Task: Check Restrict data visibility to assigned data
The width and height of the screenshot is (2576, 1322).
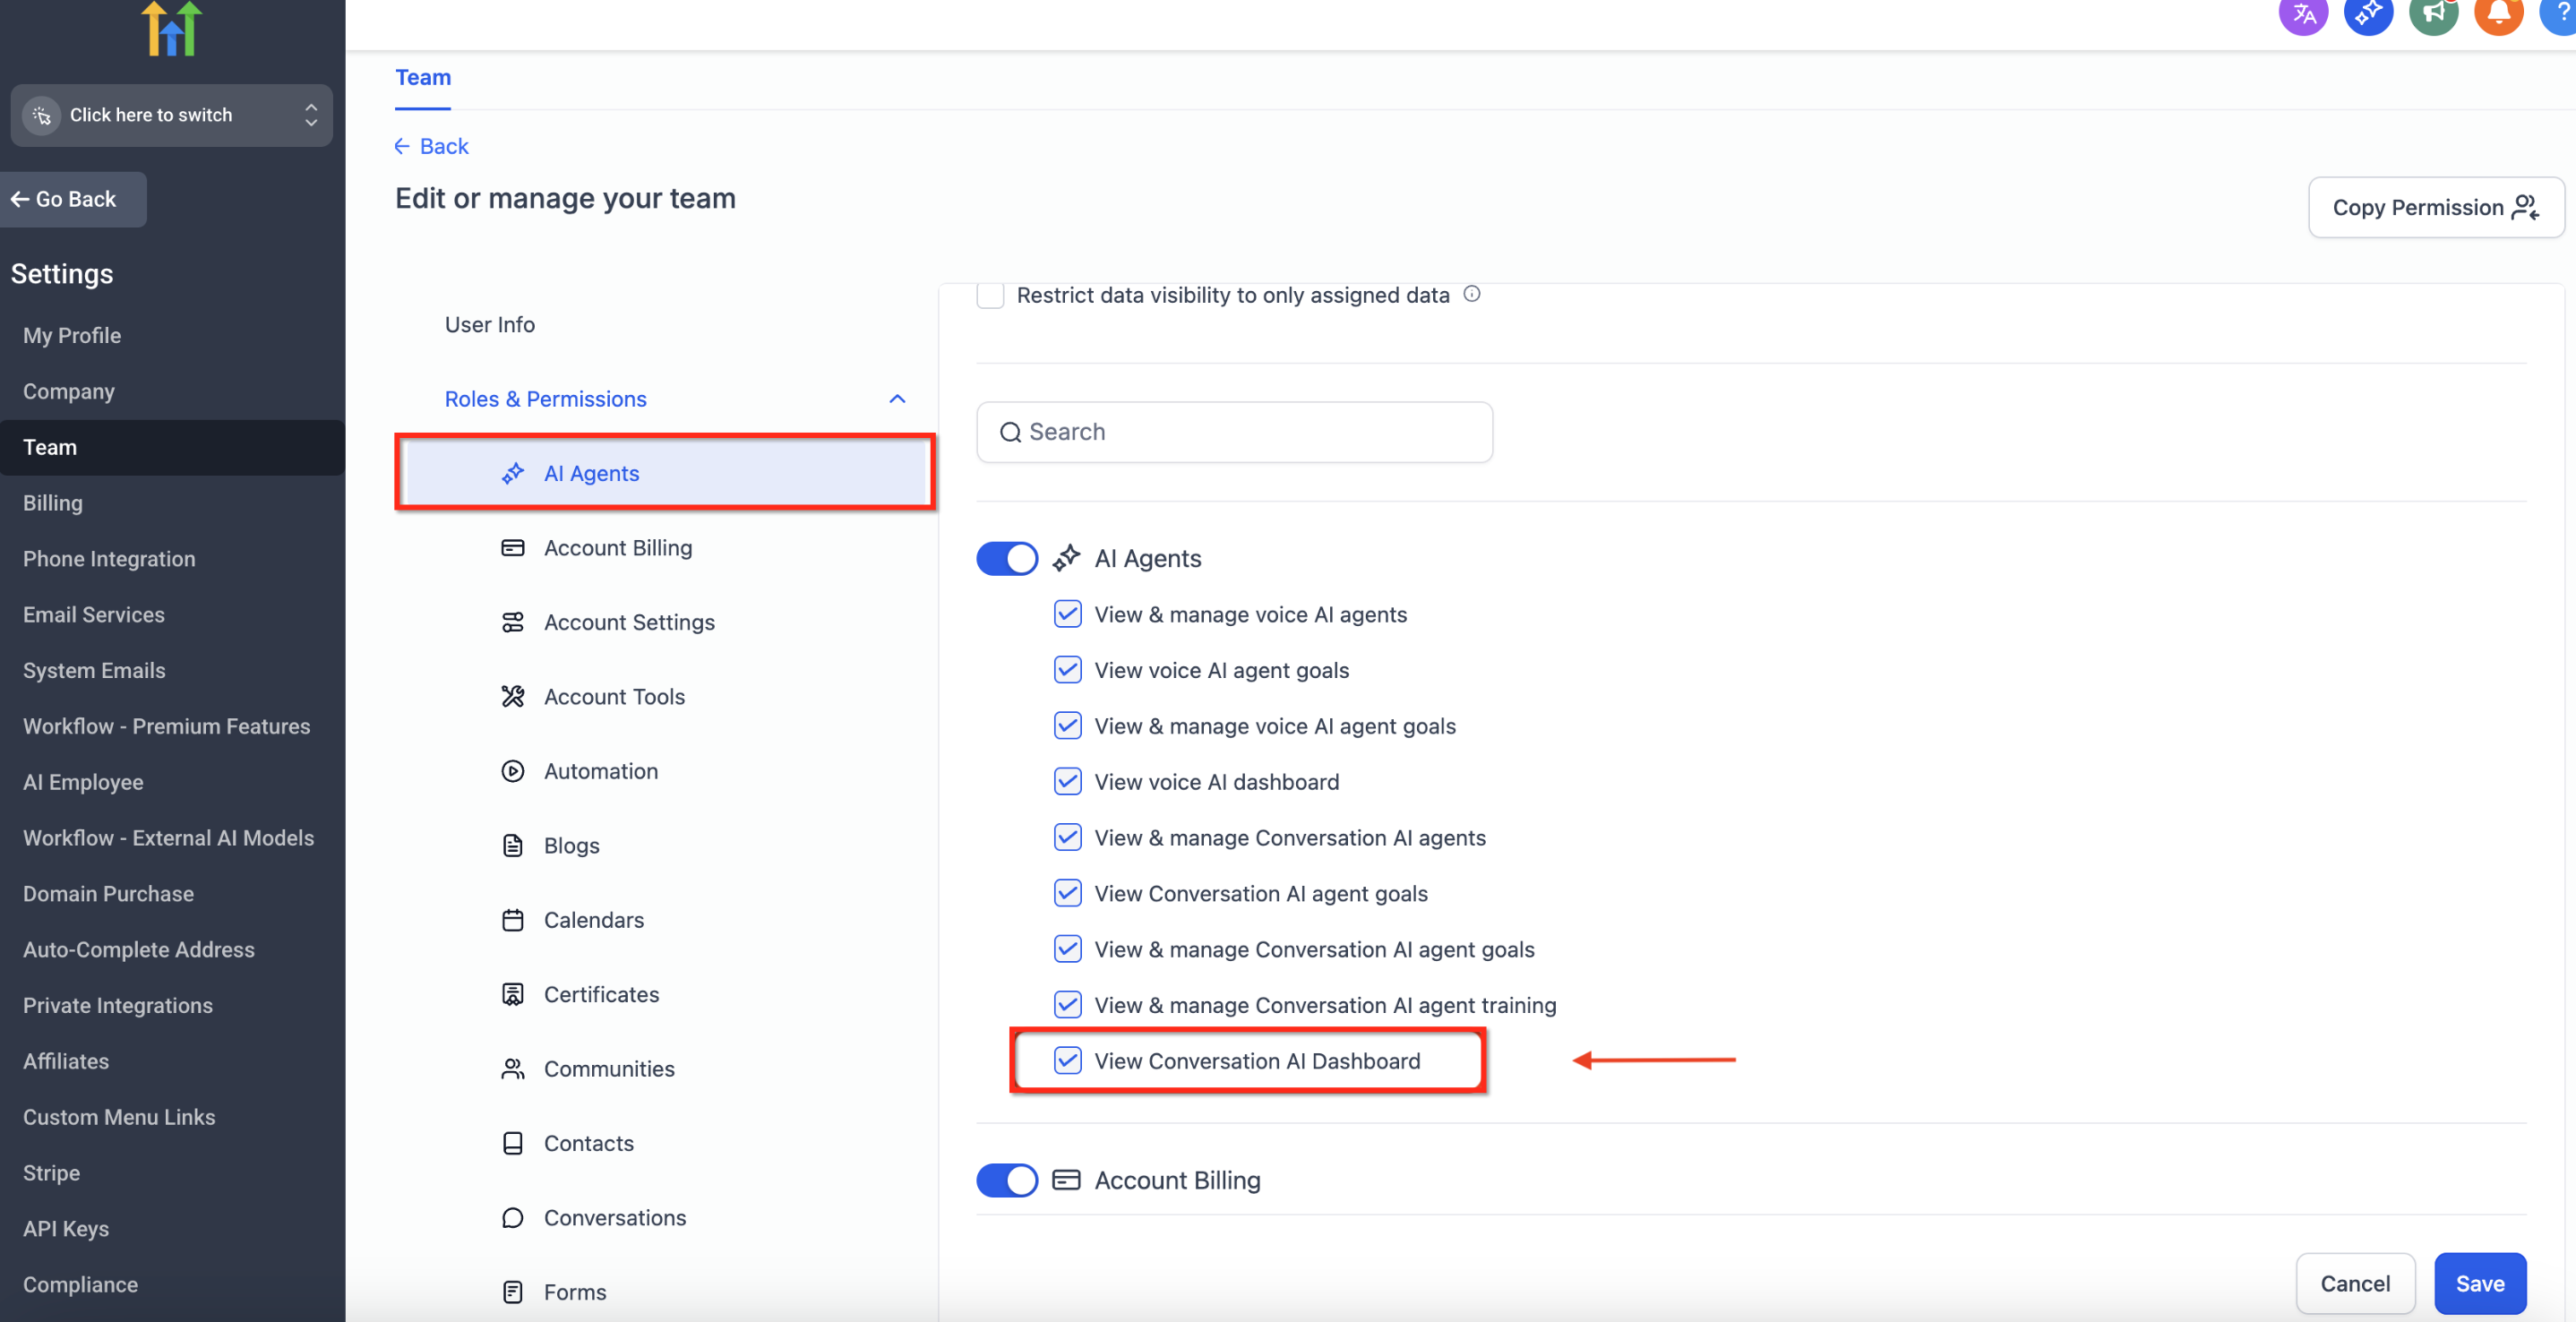Action: 989,295
